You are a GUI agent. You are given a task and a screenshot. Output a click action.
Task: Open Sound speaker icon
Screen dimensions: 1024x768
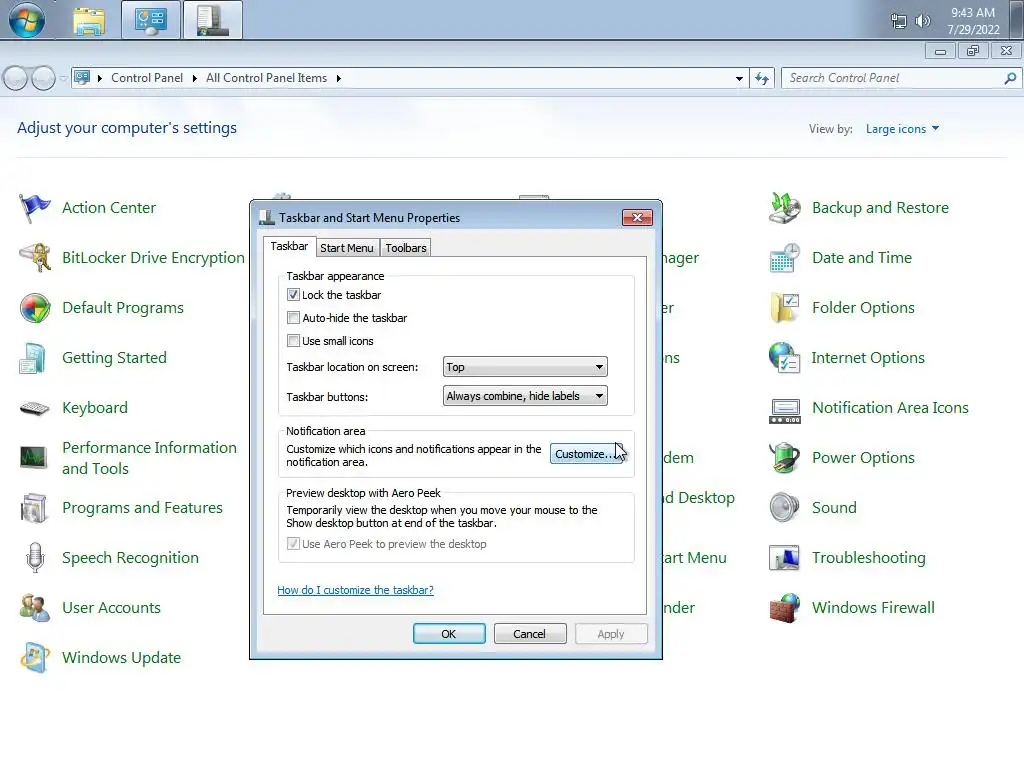[x=784, y=508]
